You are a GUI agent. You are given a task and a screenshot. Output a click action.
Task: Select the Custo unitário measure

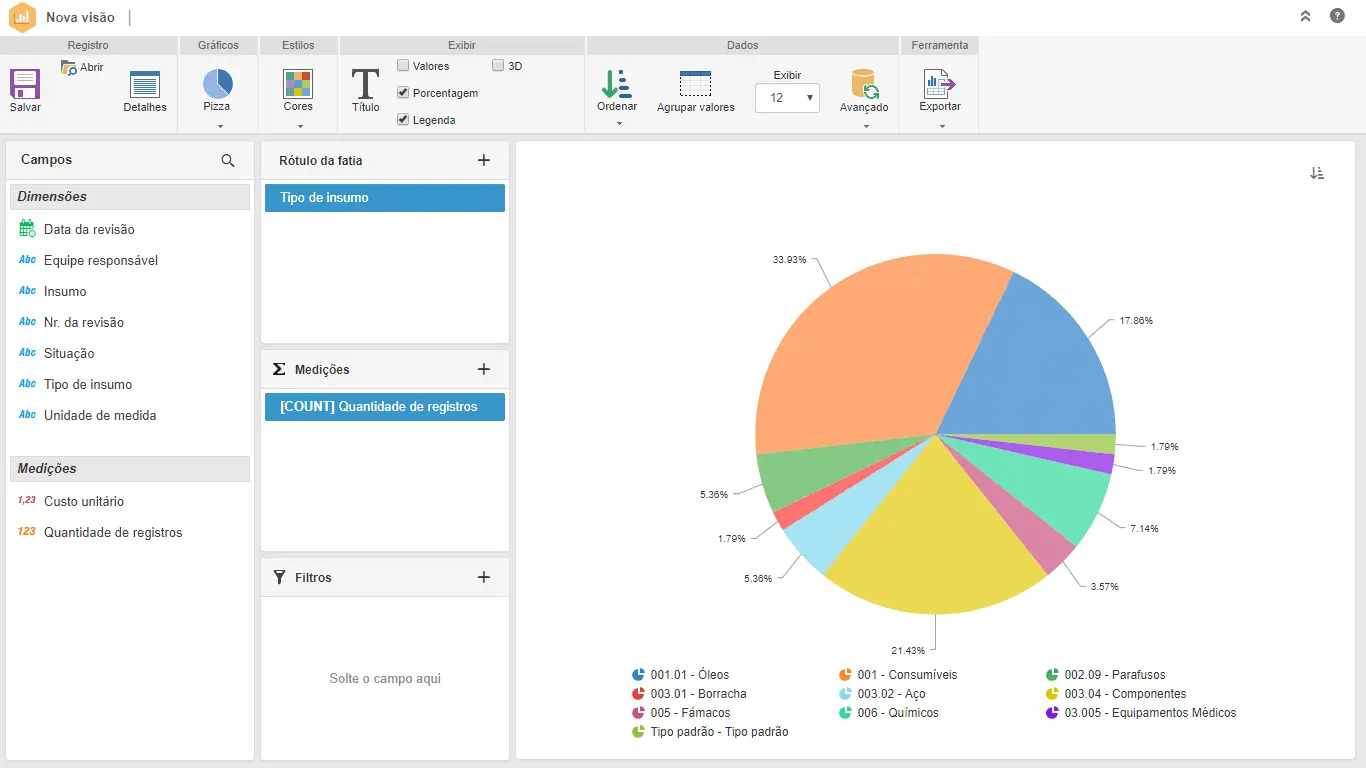pyautogui.click(x=84, y=501)
